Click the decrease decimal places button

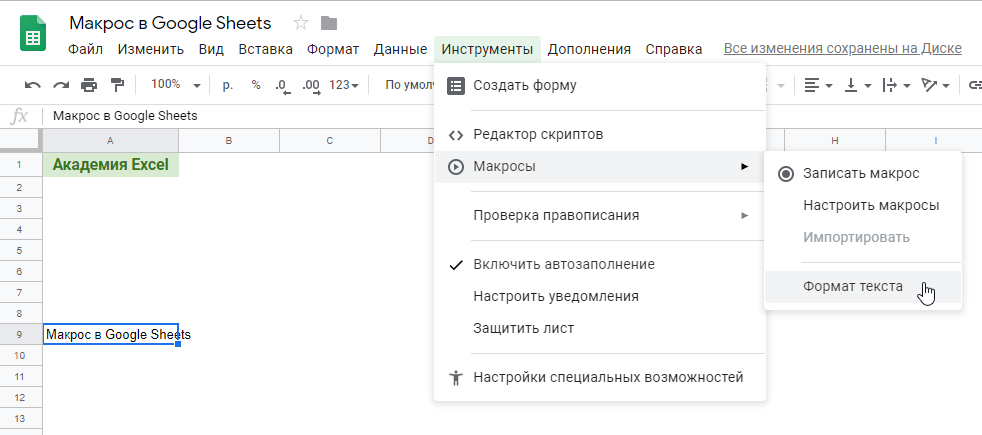click(x=282, y=86)
